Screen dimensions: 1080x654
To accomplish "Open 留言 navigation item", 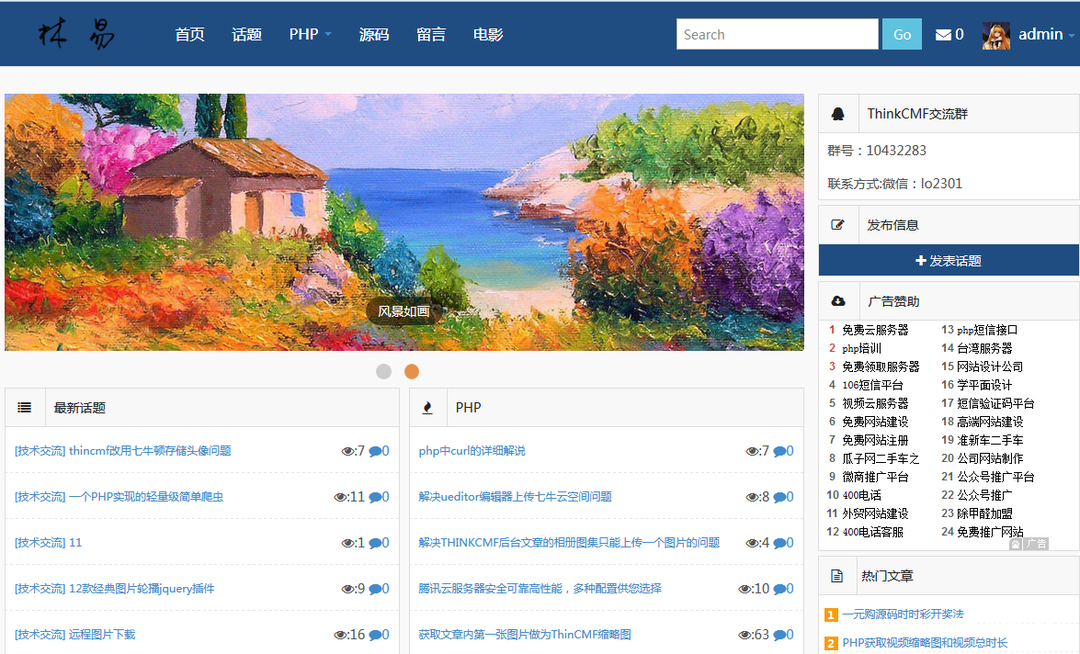I will coord(431,34).
